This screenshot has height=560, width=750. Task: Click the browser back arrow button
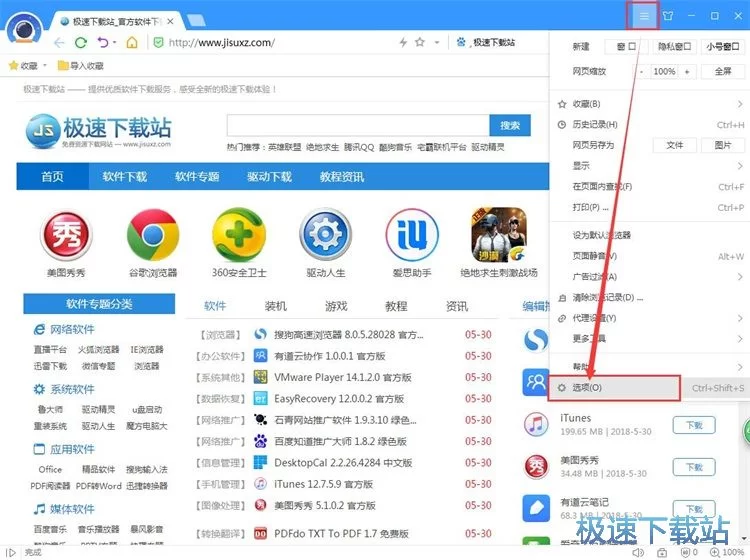tap(59, 43)
